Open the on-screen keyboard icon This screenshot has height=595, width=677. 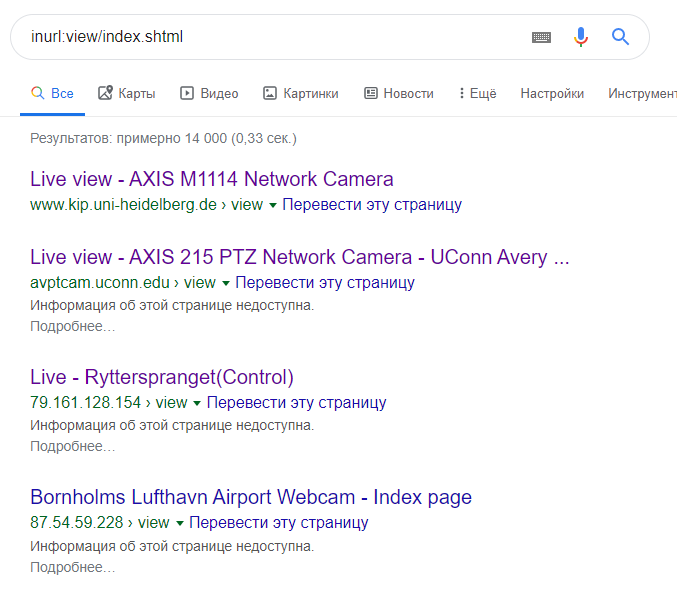point(541,37)
